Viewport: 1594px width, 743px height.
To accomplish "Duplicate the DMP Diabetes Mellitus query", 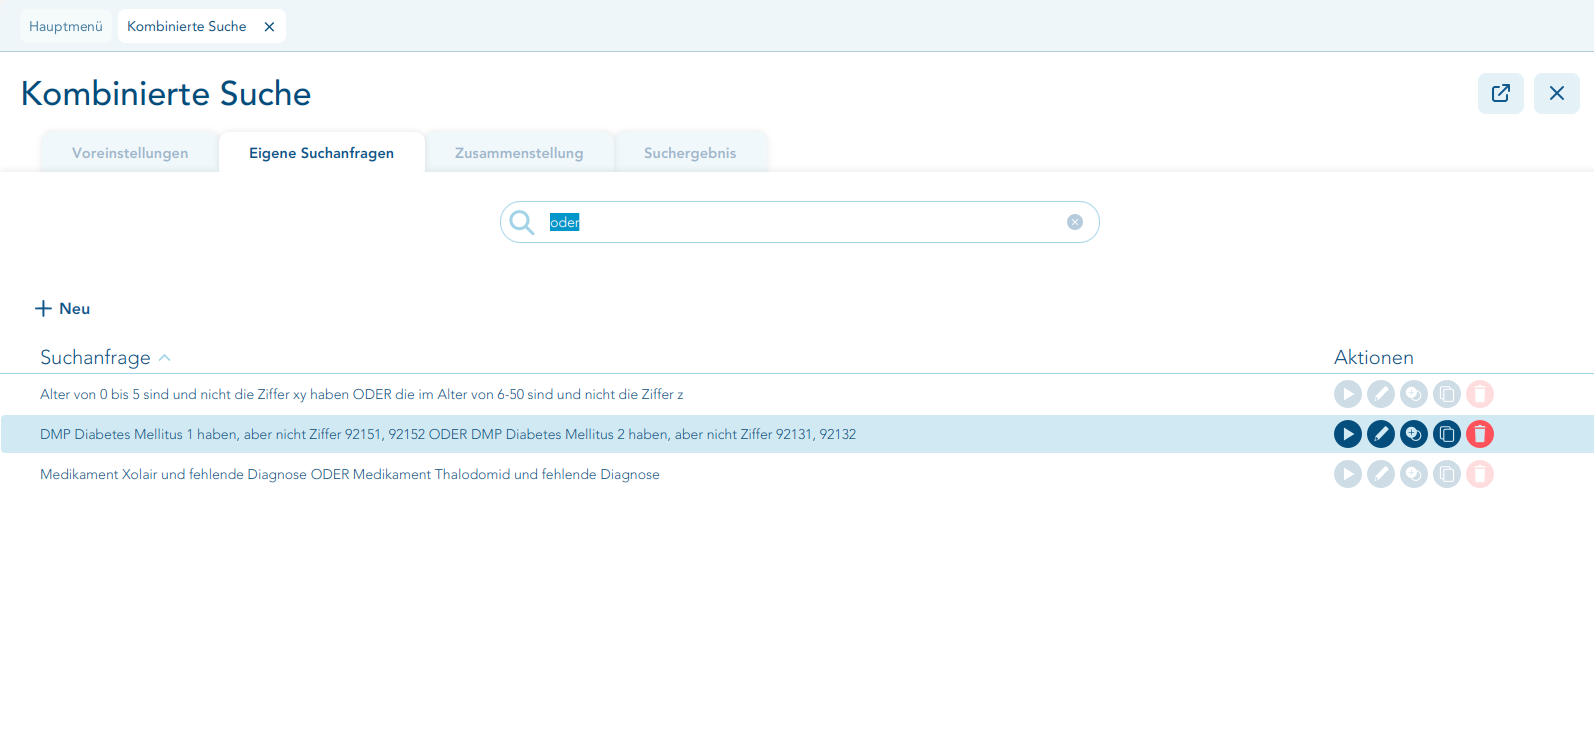I will pos(1447,434).
